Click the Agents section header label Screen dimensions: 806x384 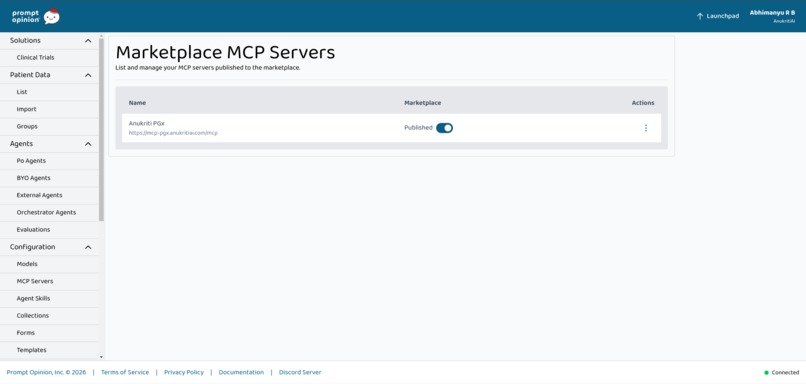coord(21,144)
